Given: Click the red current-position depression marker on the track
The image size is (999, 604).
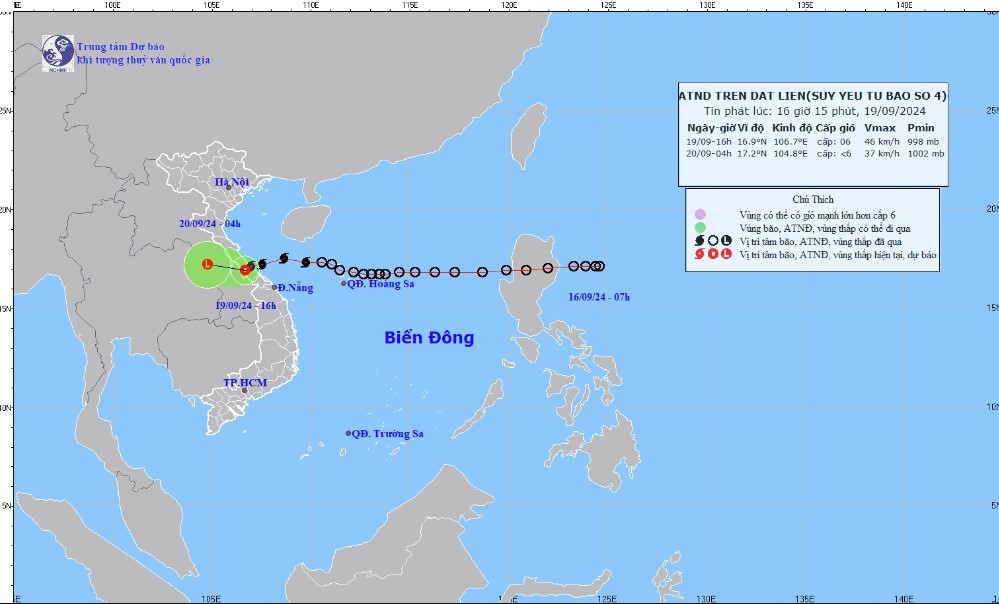Looking at the screenshot, I should tap(245, 269).
